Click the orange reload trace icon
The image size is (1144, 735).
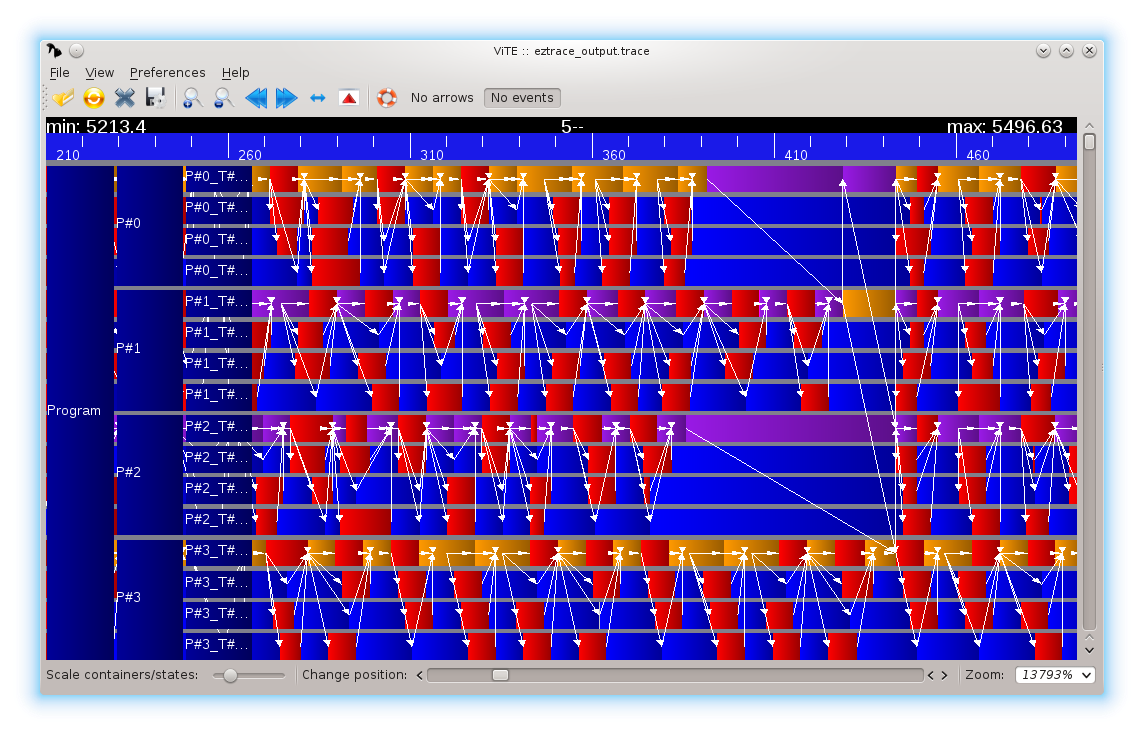click(94, 98)
